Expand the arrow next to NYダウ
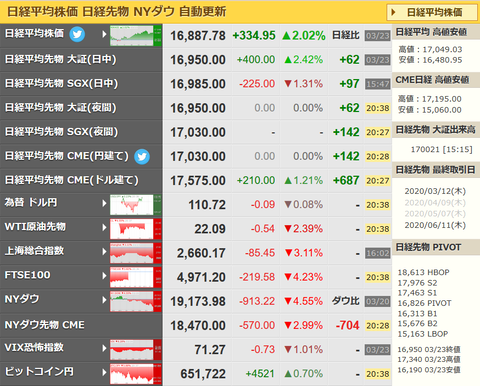Screen dimensions: 480x386 pos(104,300)
